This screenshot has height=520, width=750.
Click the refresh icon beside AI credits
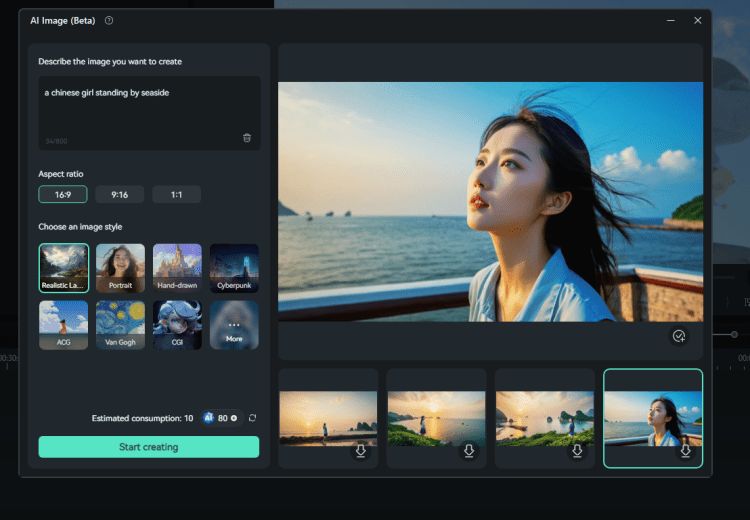[253, 418]
